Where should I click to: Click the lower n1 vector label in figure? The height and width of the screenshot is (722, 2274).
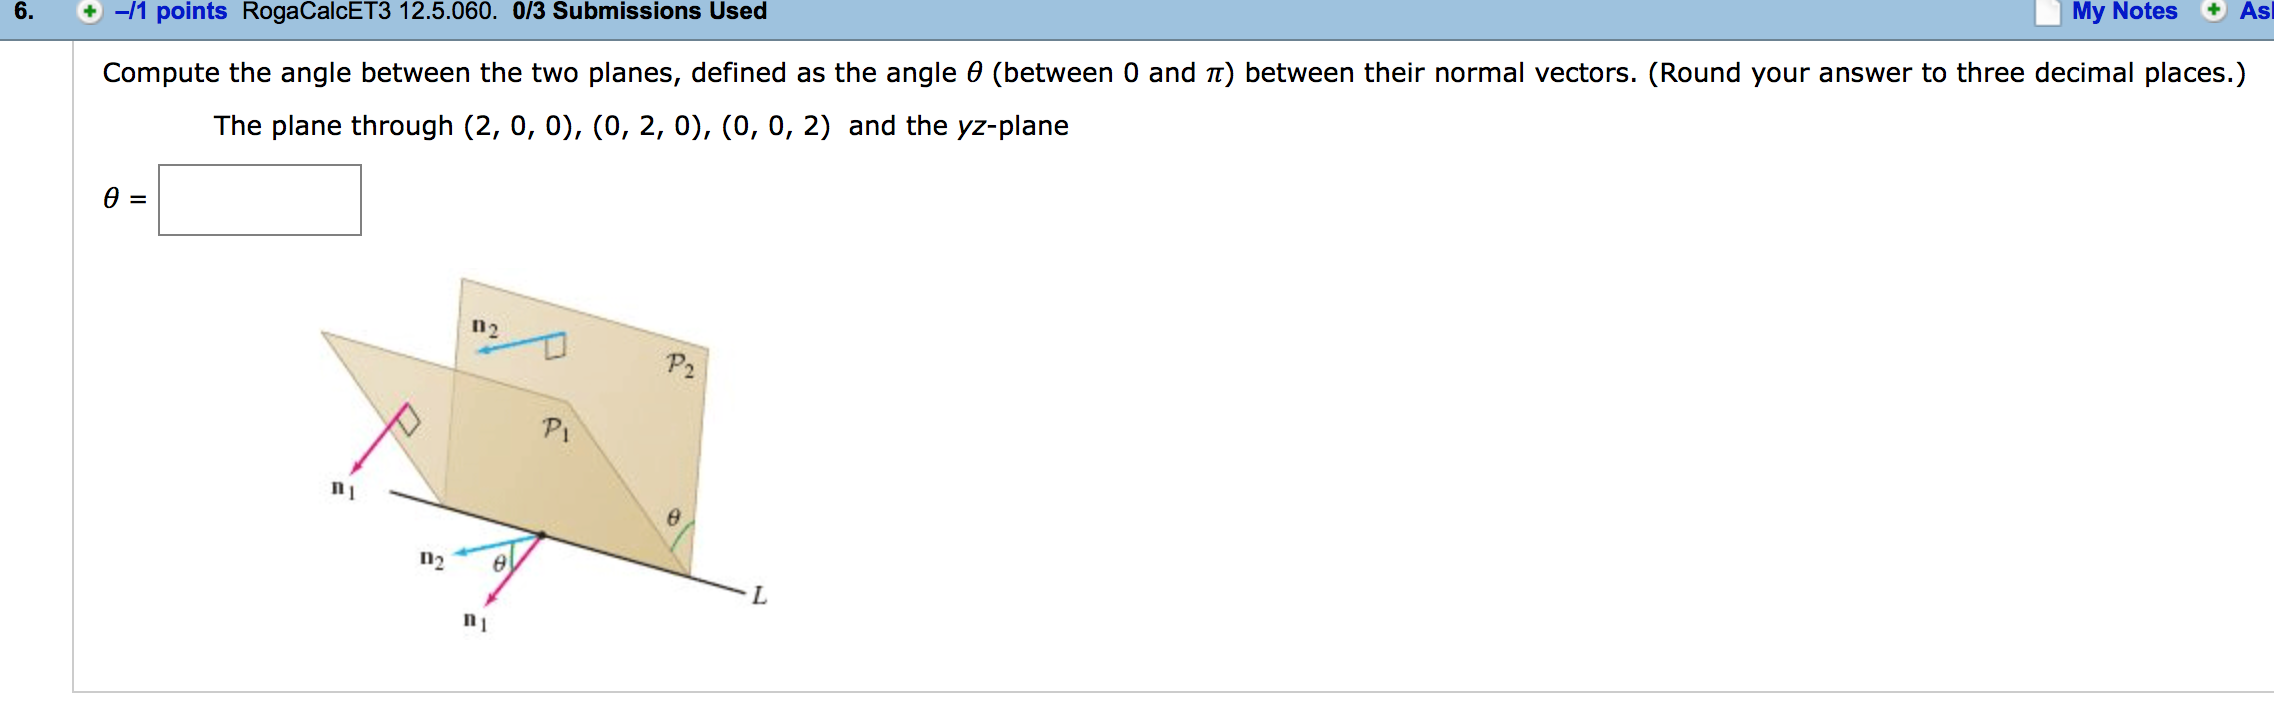(x=475, y=620)
